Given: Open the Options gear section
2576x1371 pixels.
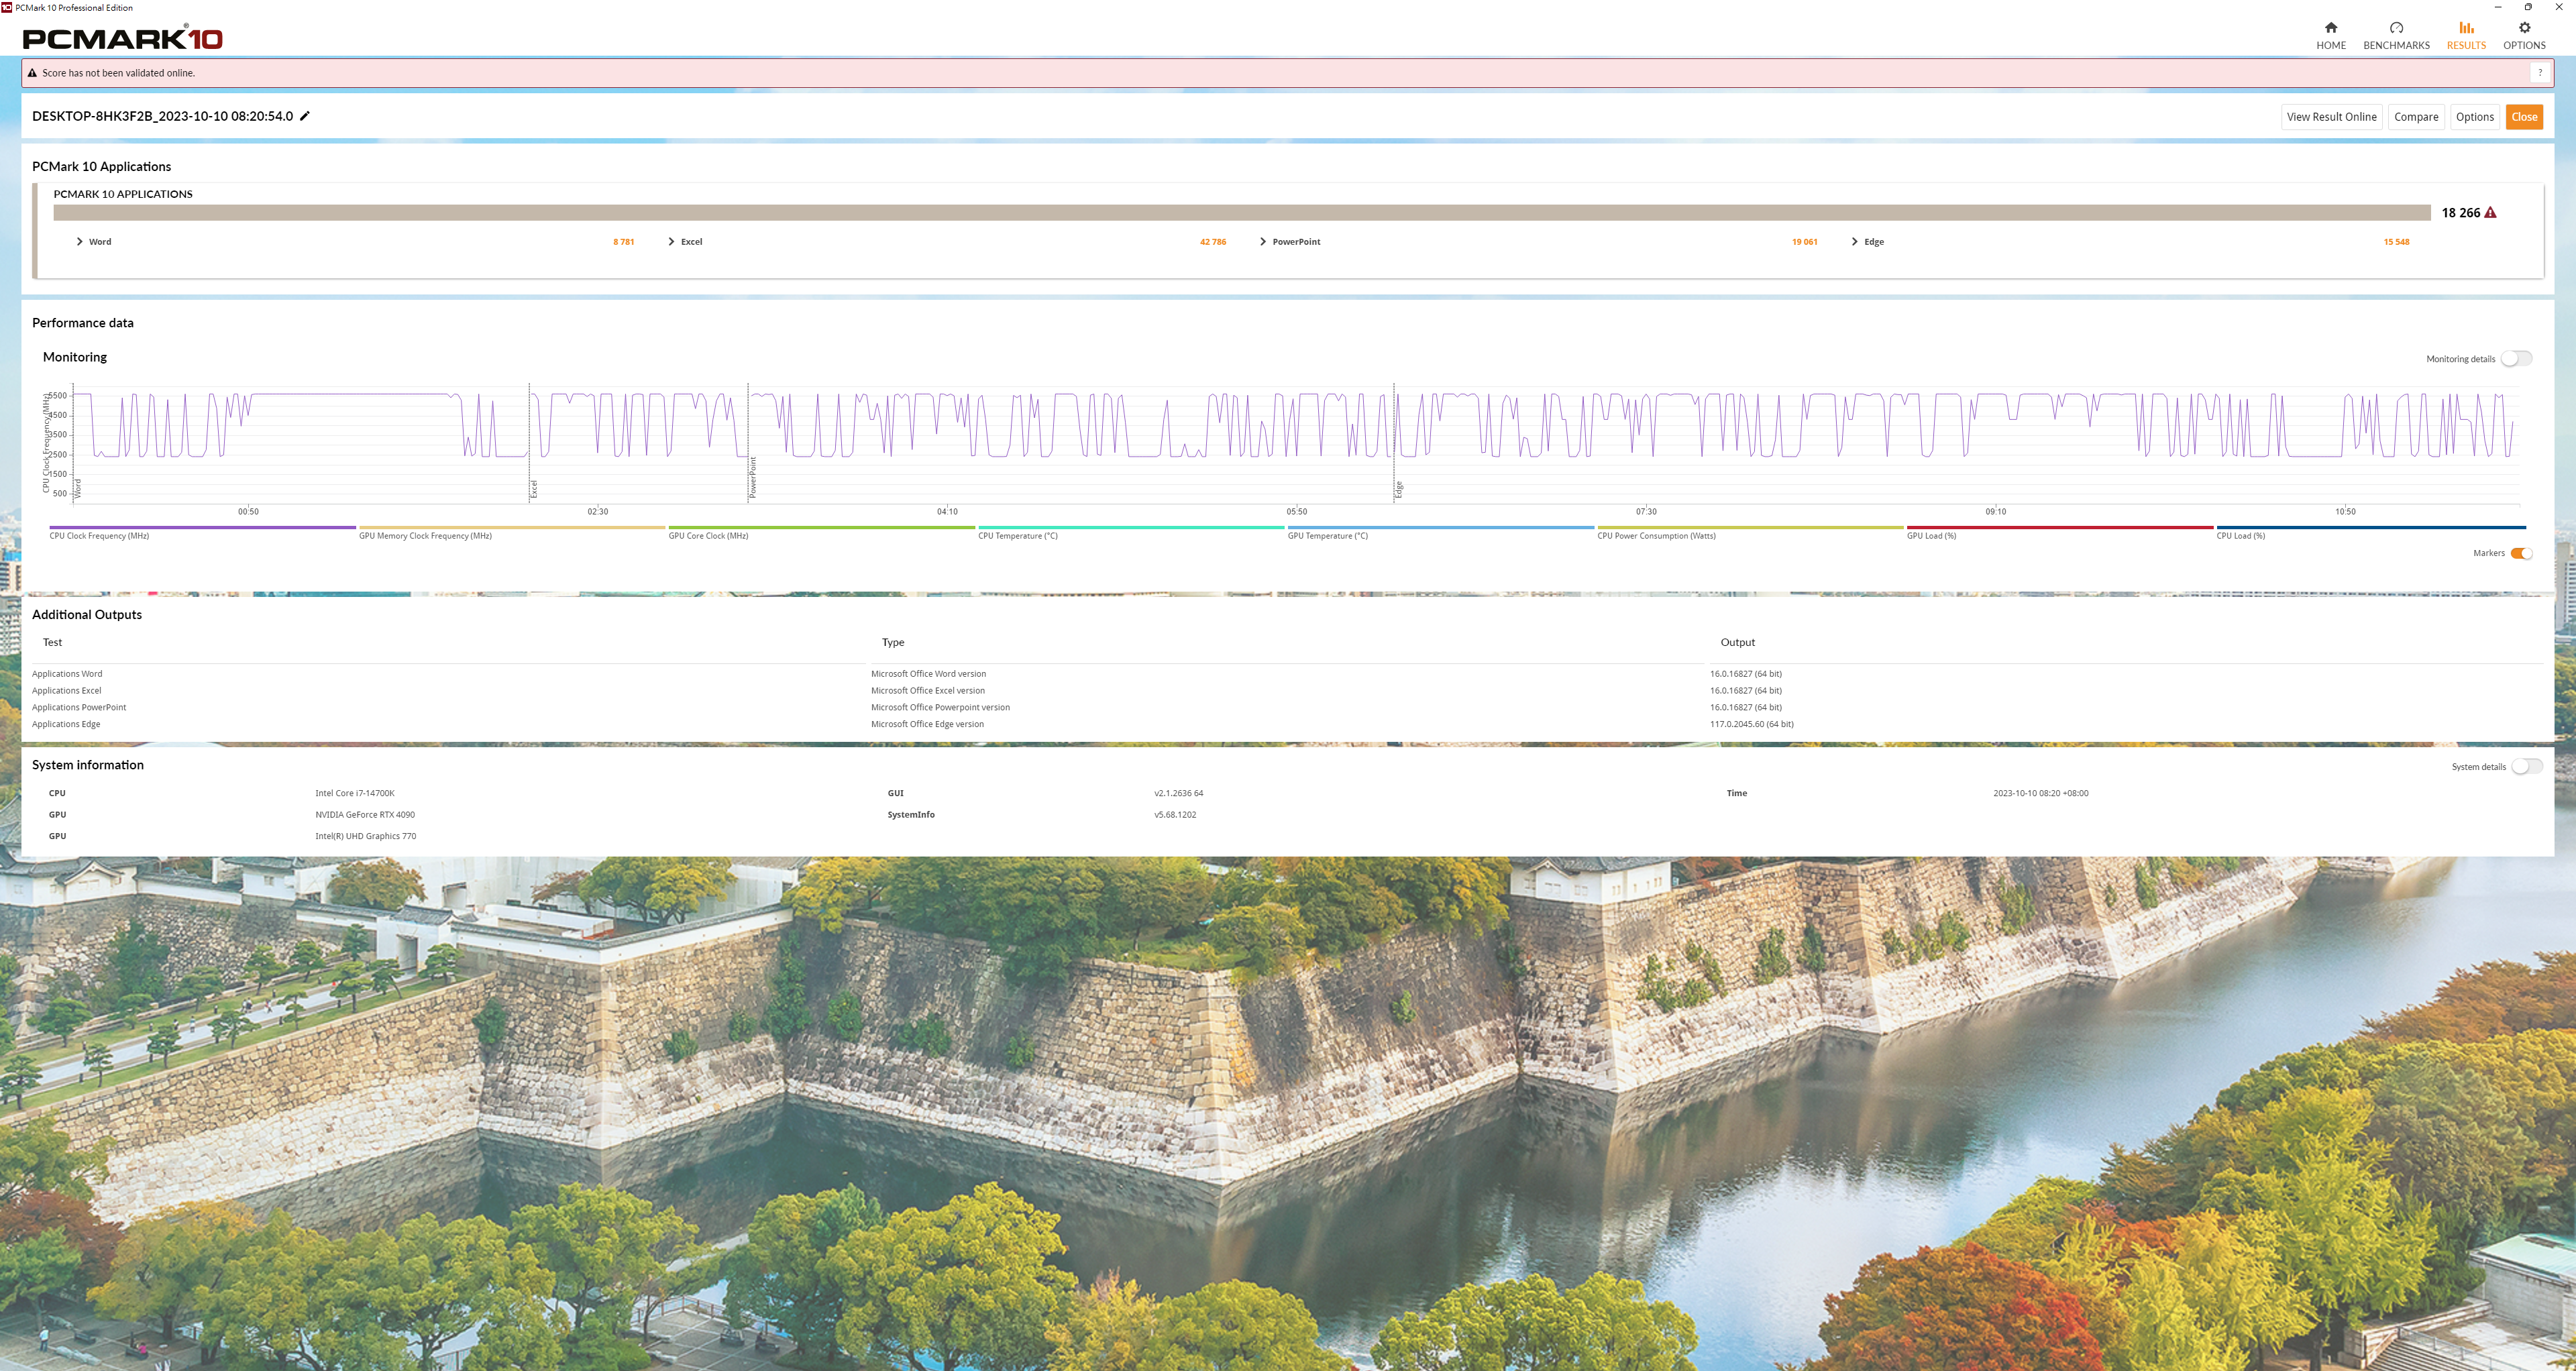Looking at the screenshot, I should [2524, 35].
